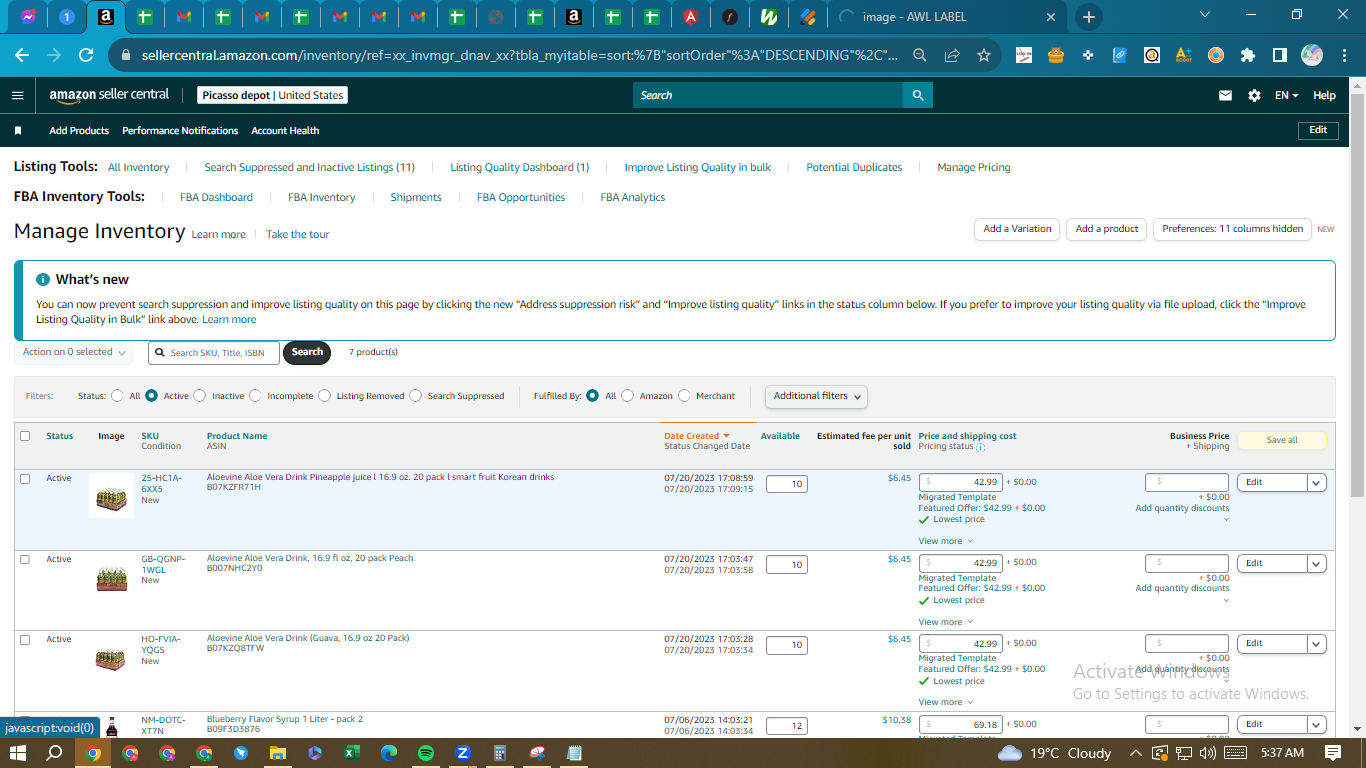
Task: Open the Chrome tab search chevron
Action: (x=1204, y=15)
